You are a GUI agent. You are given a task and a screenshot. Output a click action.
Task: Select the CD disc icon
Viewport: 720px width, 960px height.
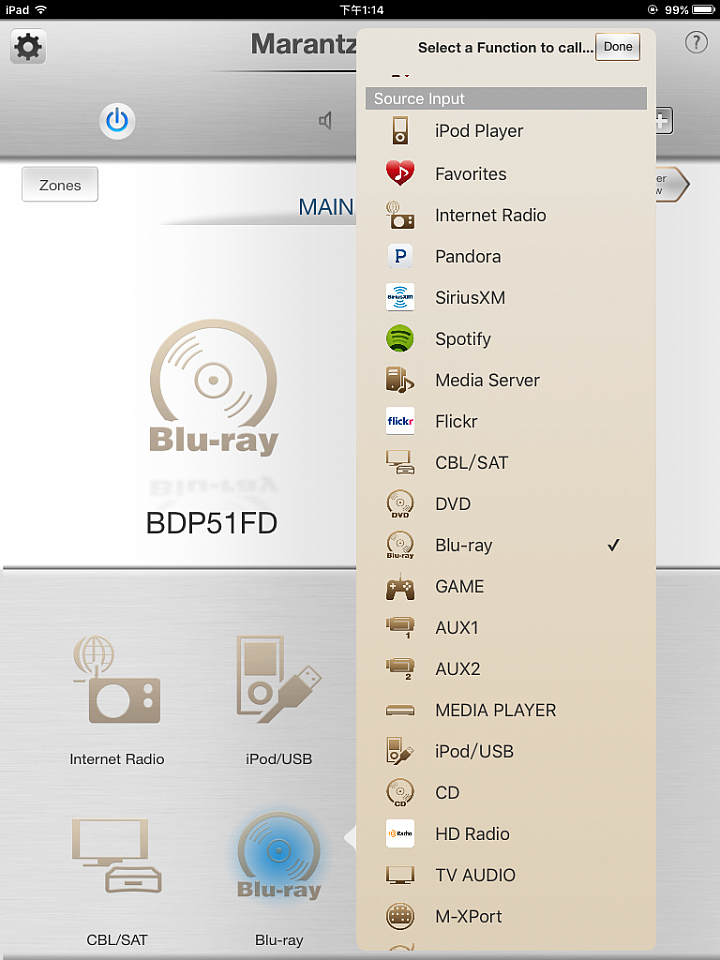tap(400, 792)
